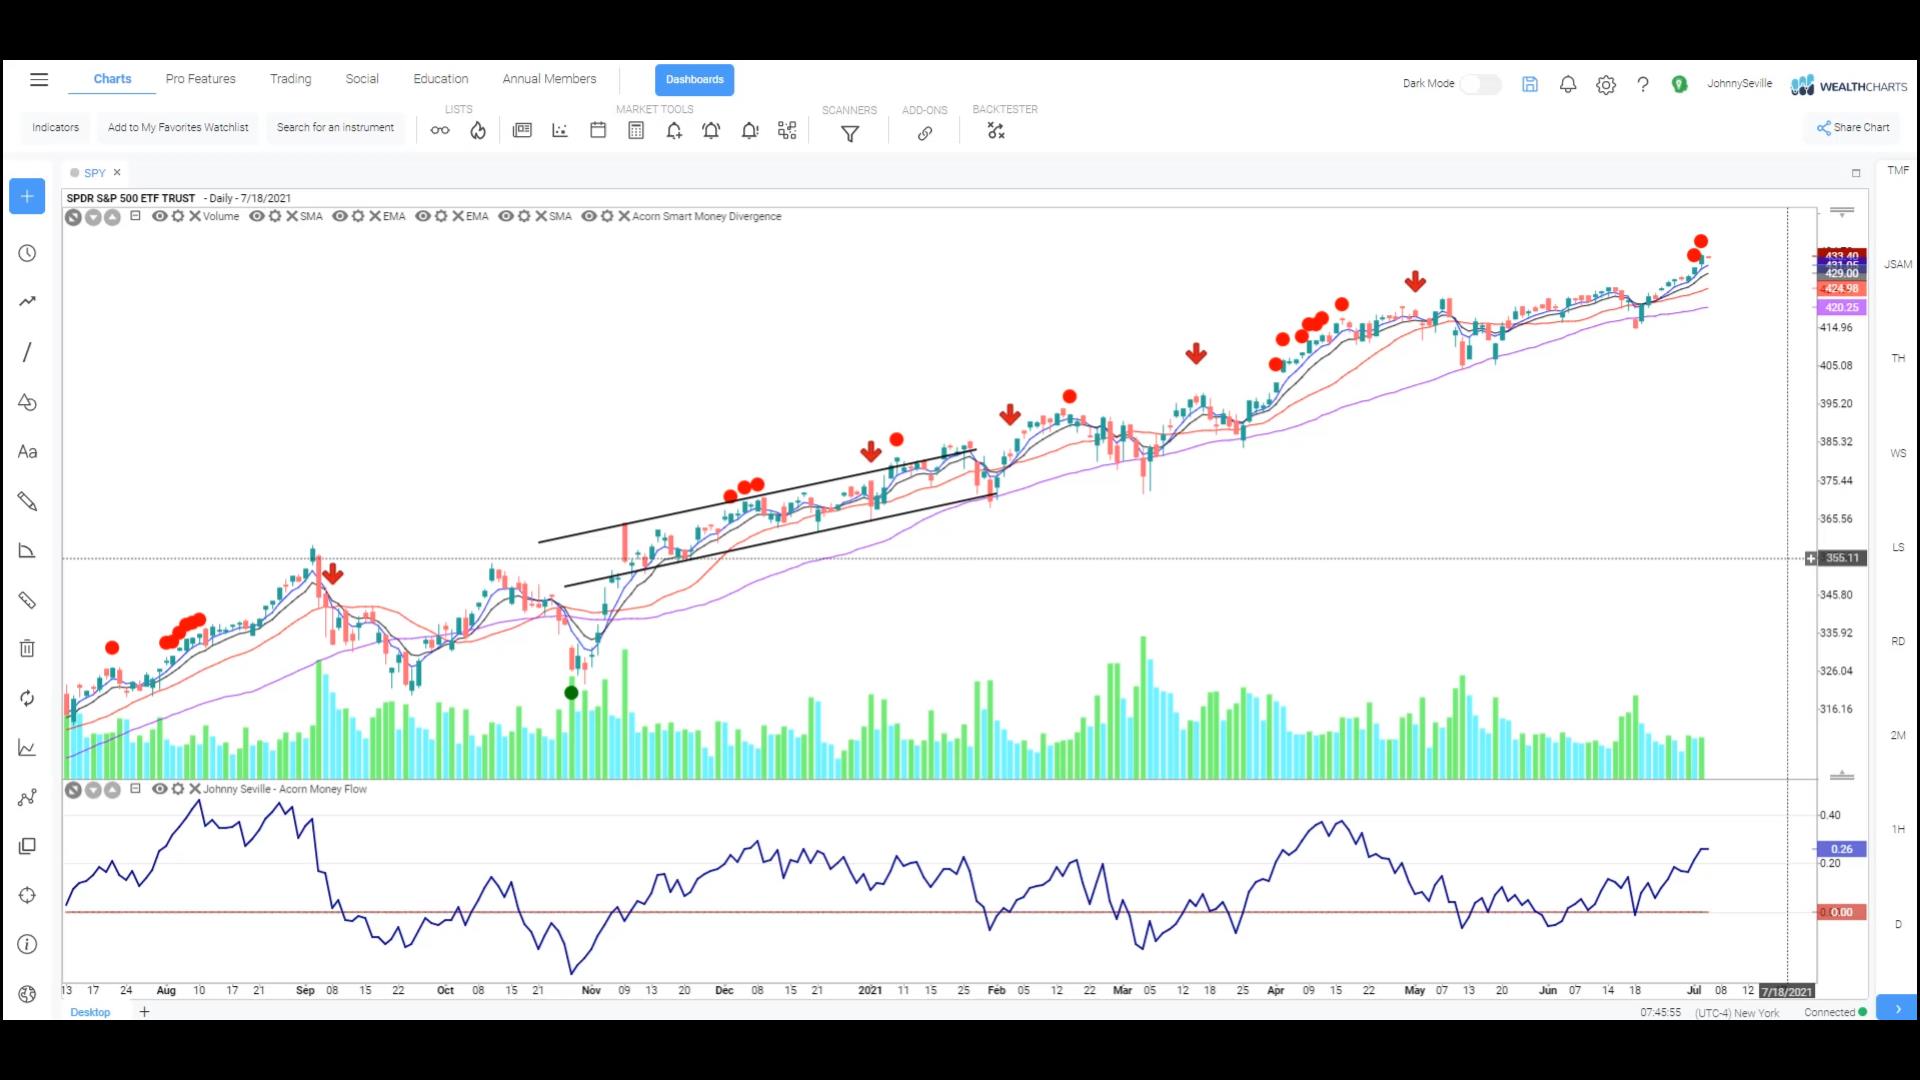Open the calculator market tool

636,130
